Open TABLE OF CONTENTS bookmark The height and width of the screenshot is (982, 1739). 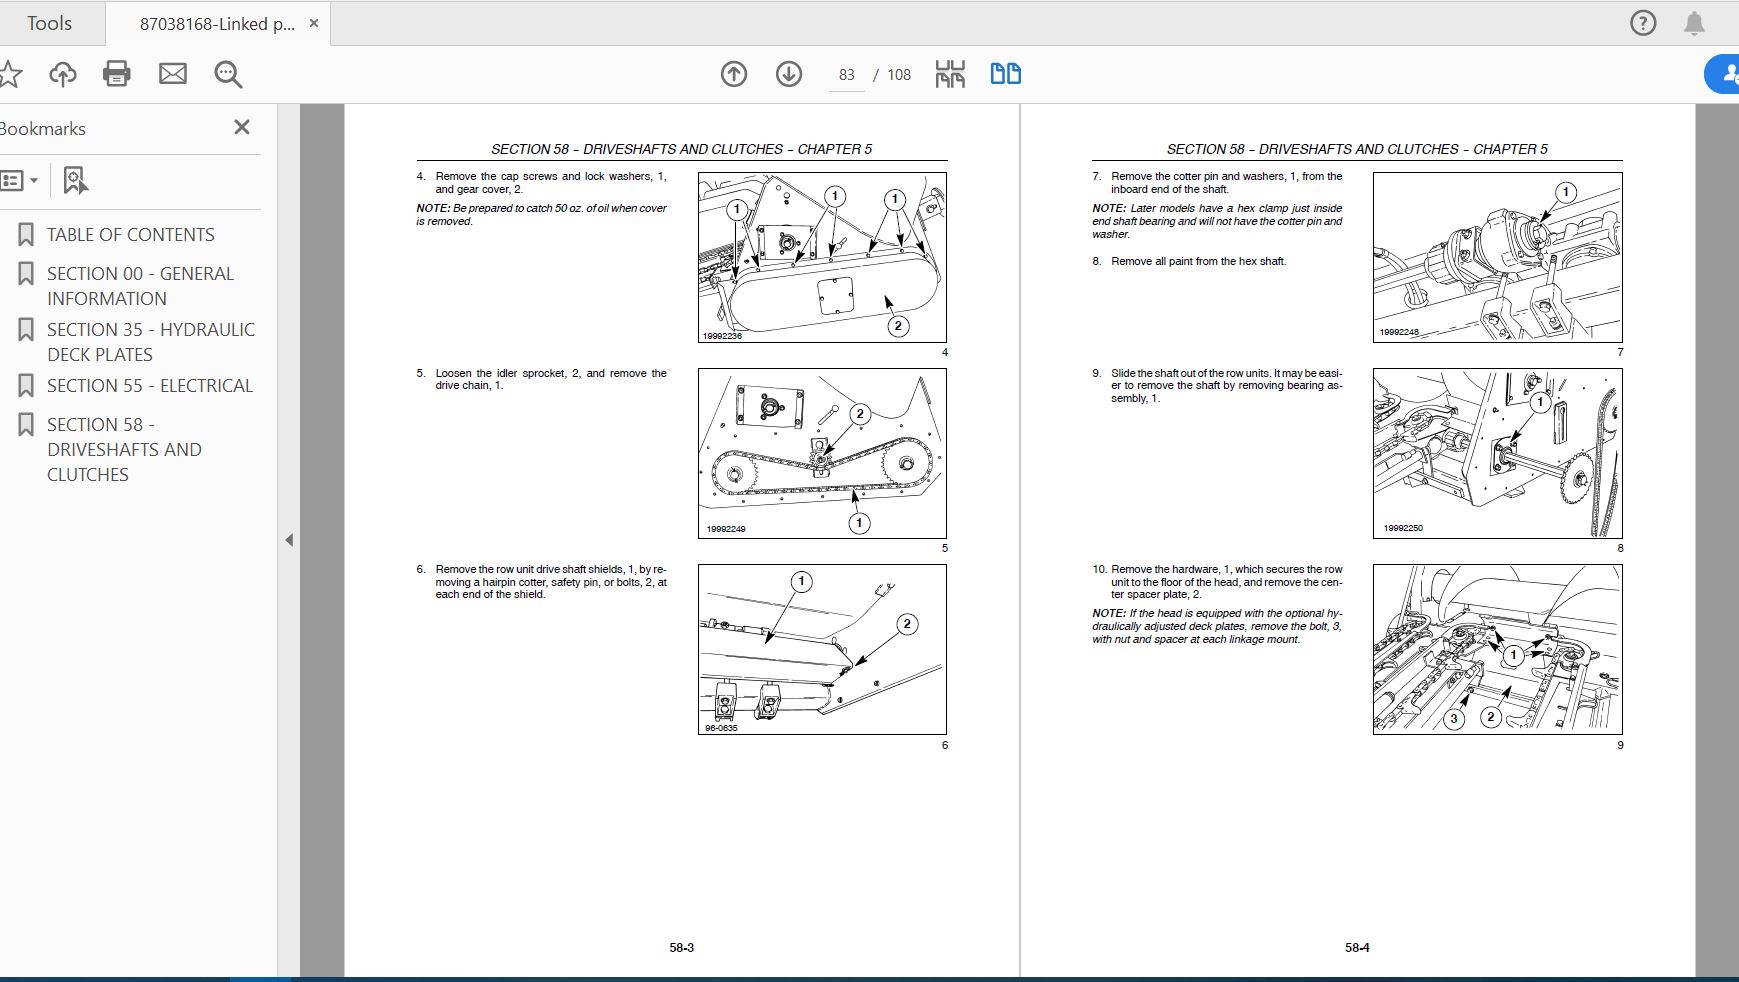pos(131,235)
